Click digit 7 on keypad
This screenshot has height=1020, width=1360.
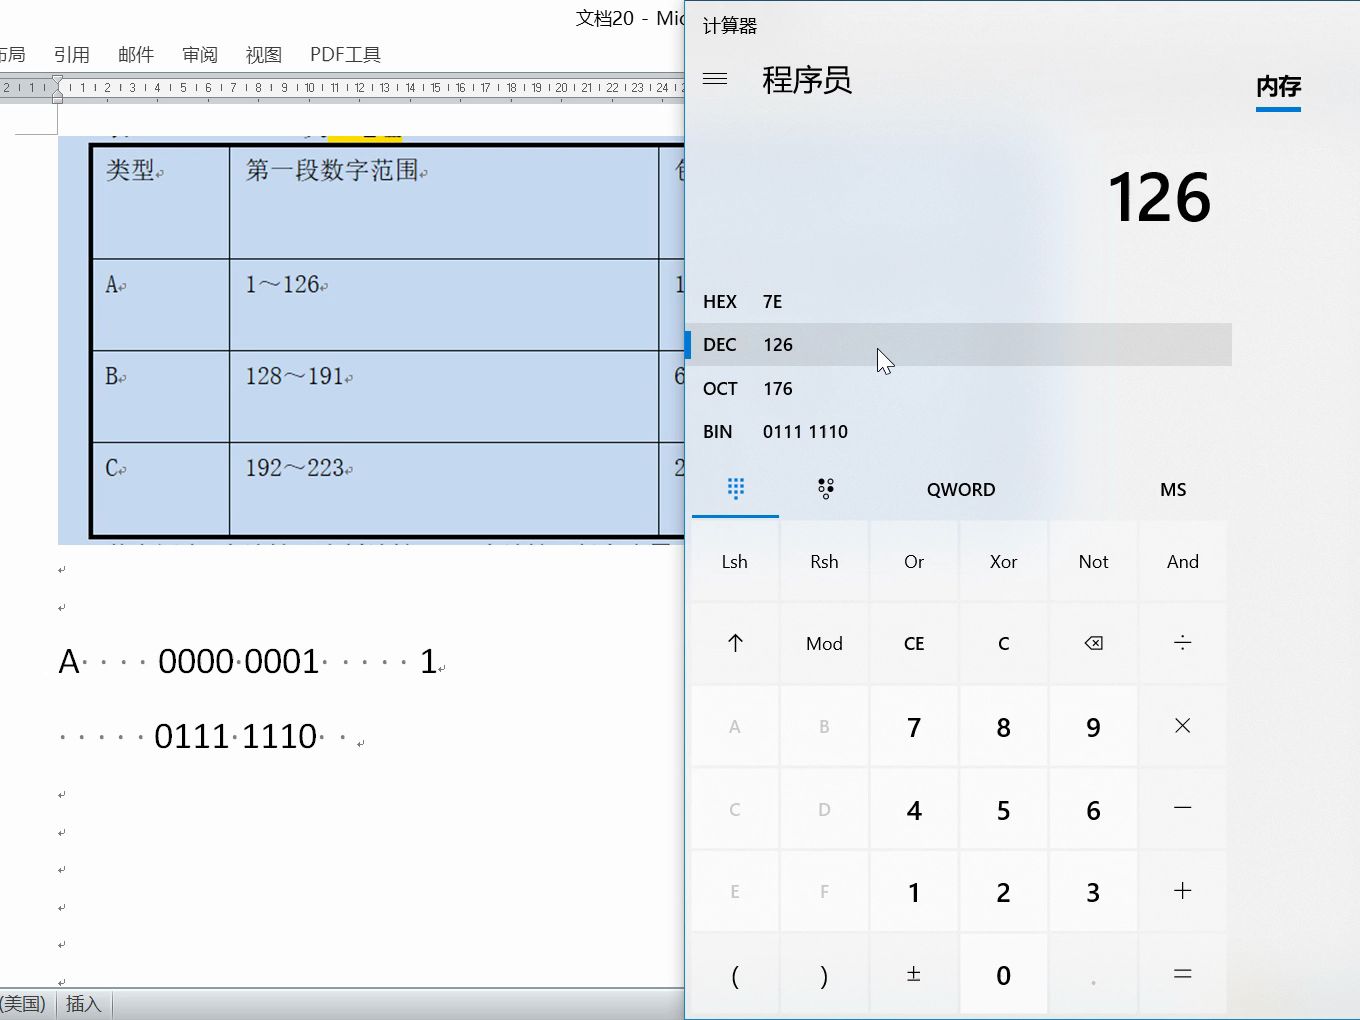(x=914, y=727)
